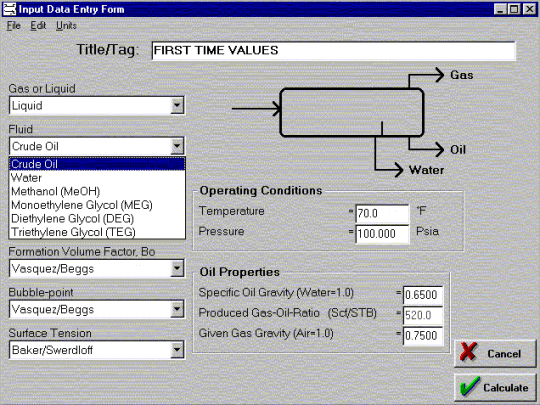Click the Calculate button
This screenshot has height=405, width=540.
click(x=495, y=387)
